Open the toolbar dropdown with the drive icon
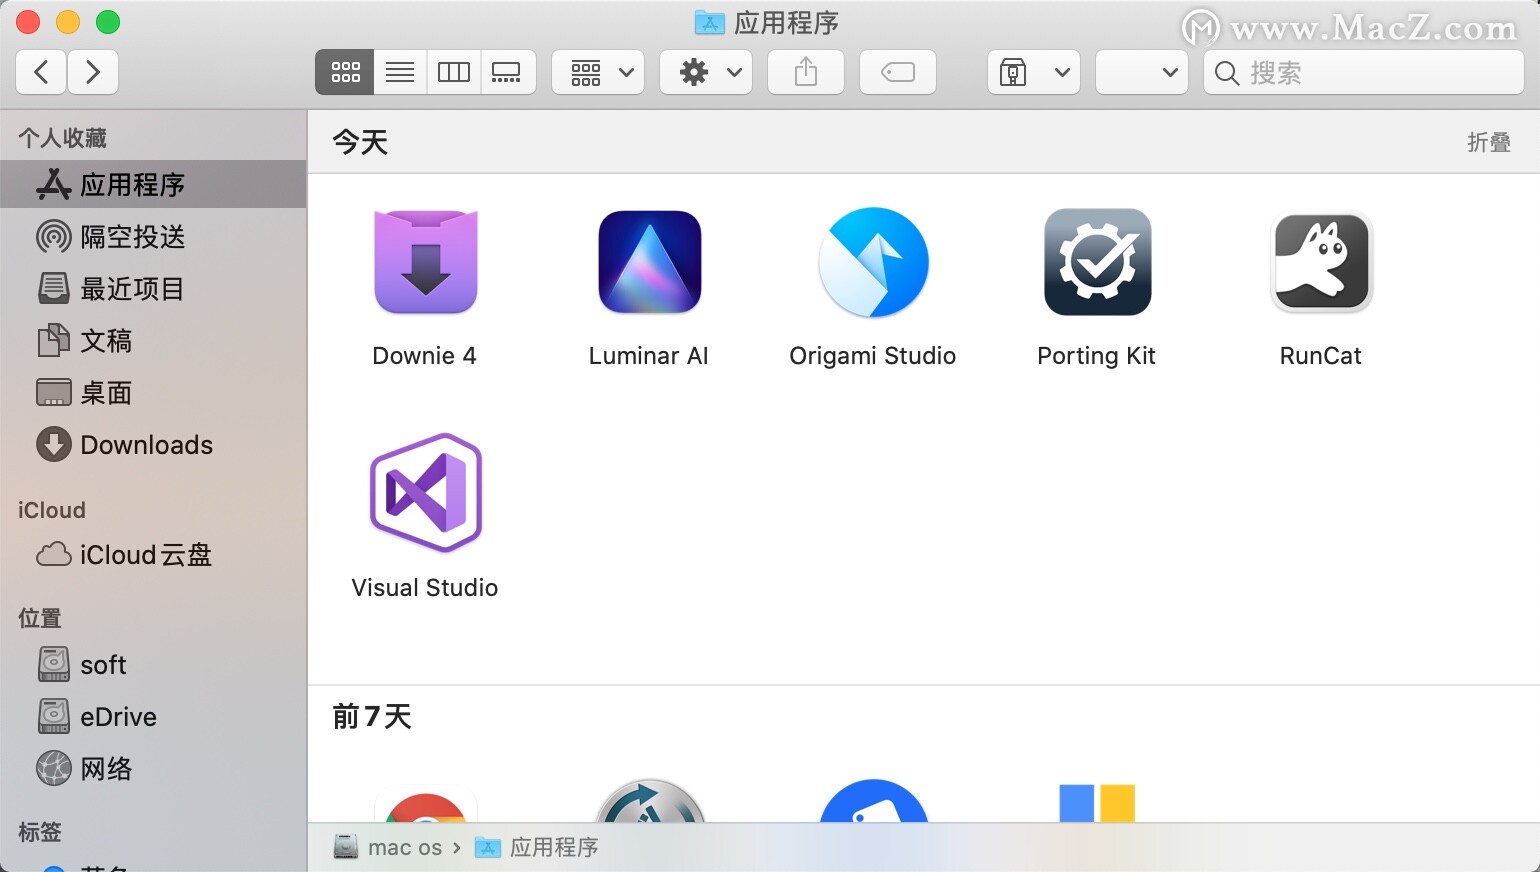1540x872 pixels. (1034, 72)
